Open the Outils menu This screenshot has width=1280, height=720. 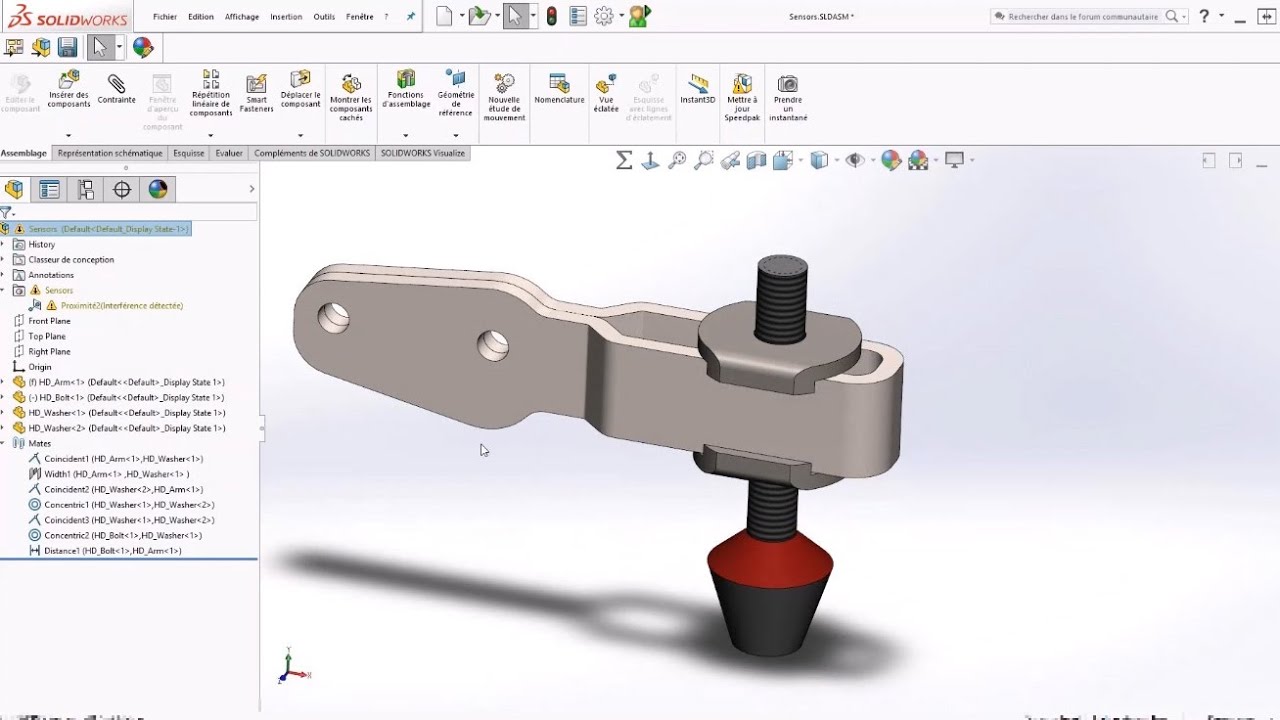[324, 17]
